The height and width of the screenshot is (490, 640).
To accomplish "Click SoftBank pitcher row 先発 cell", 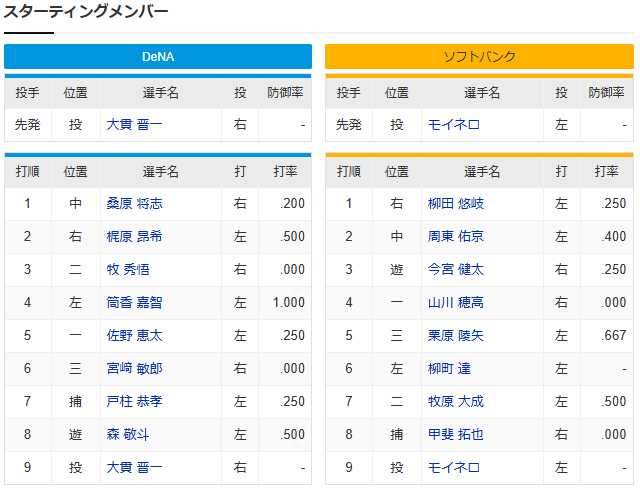I will pos(349,125).
